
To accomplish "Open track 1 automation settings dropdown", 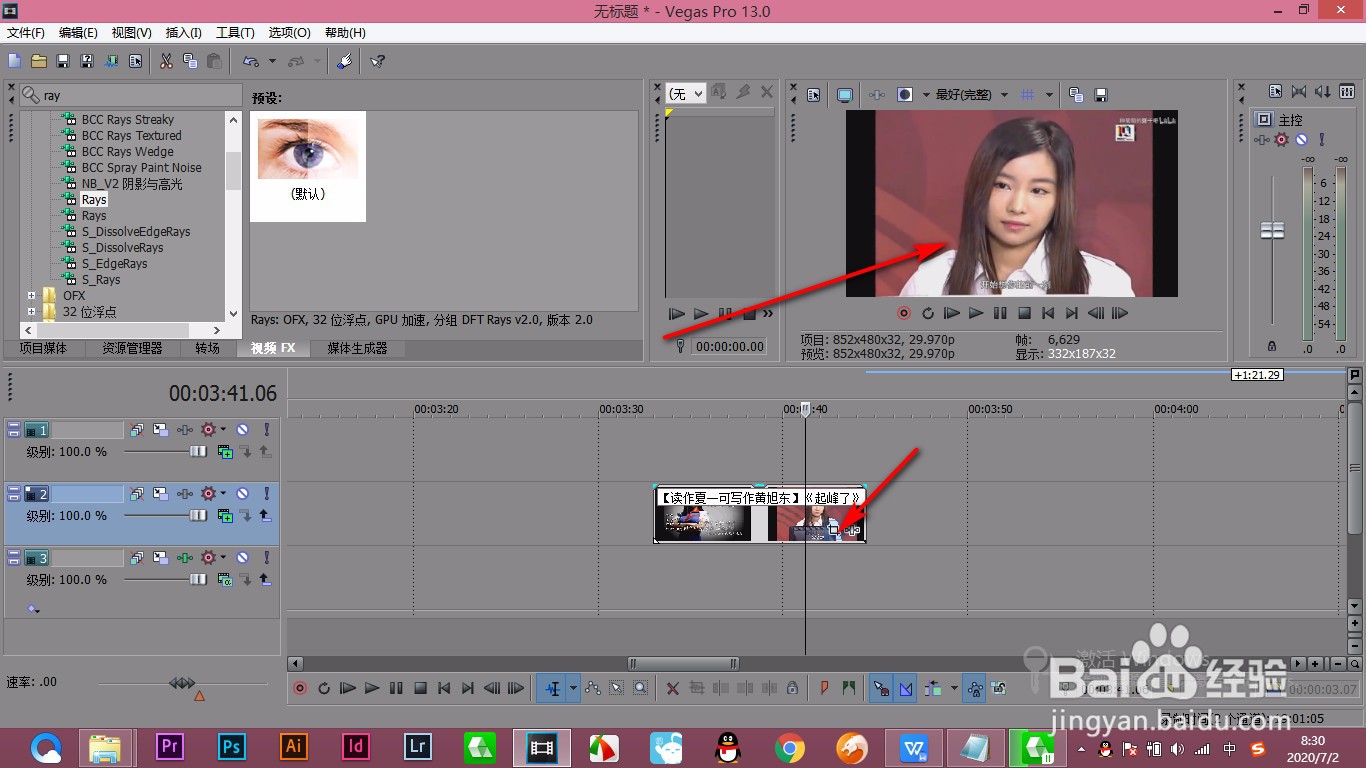I will point(223,429).
